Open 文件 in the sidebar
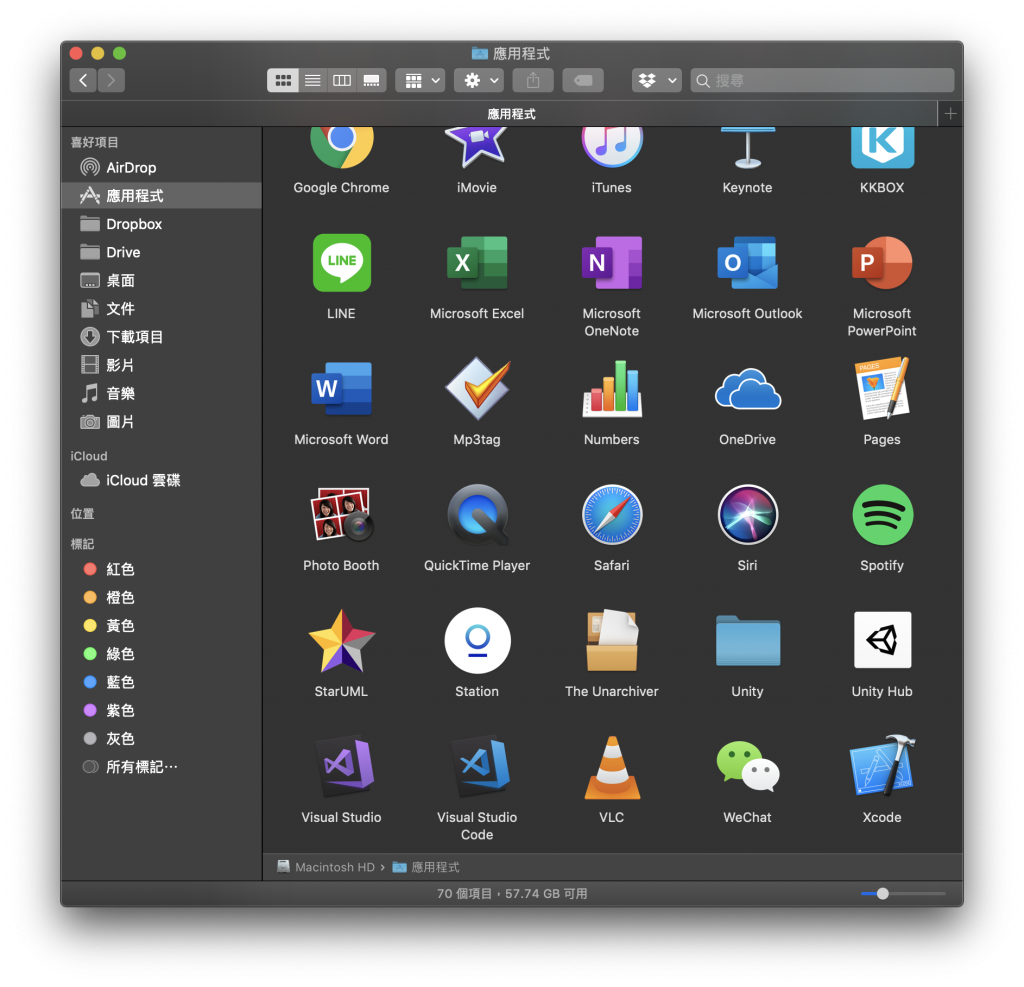The height and width of the screenshot is (987, 1024). [161, 309]
